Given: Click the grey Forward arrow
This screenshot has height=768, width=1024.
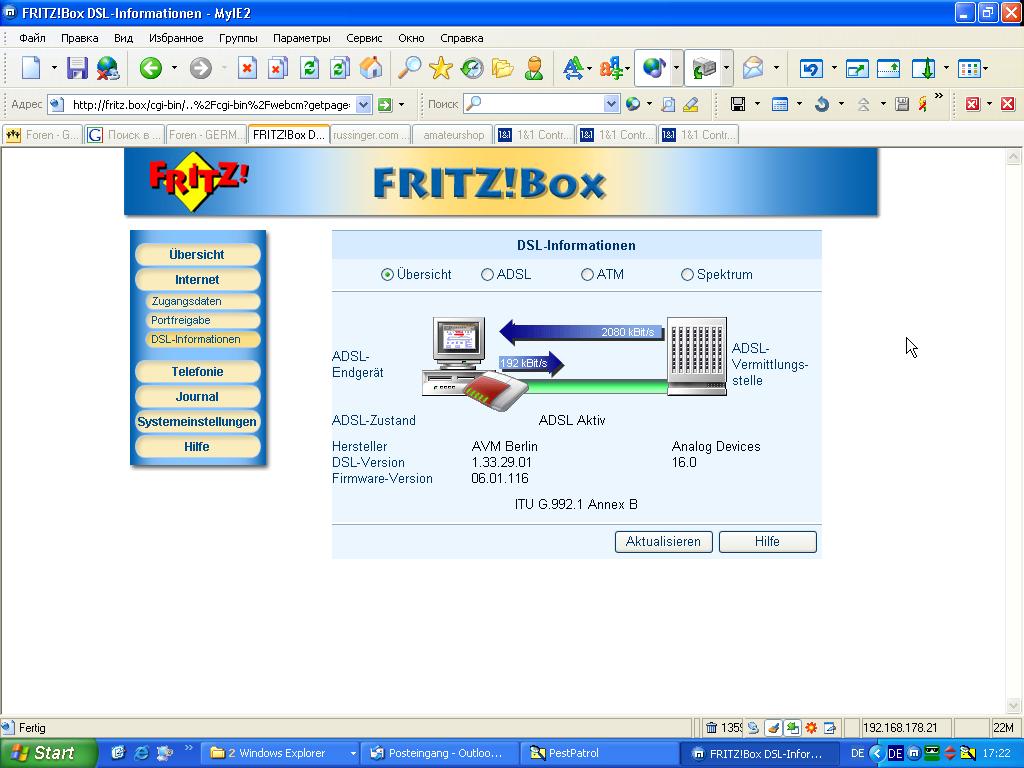Looking at the screenshot, I should [200, 68].
